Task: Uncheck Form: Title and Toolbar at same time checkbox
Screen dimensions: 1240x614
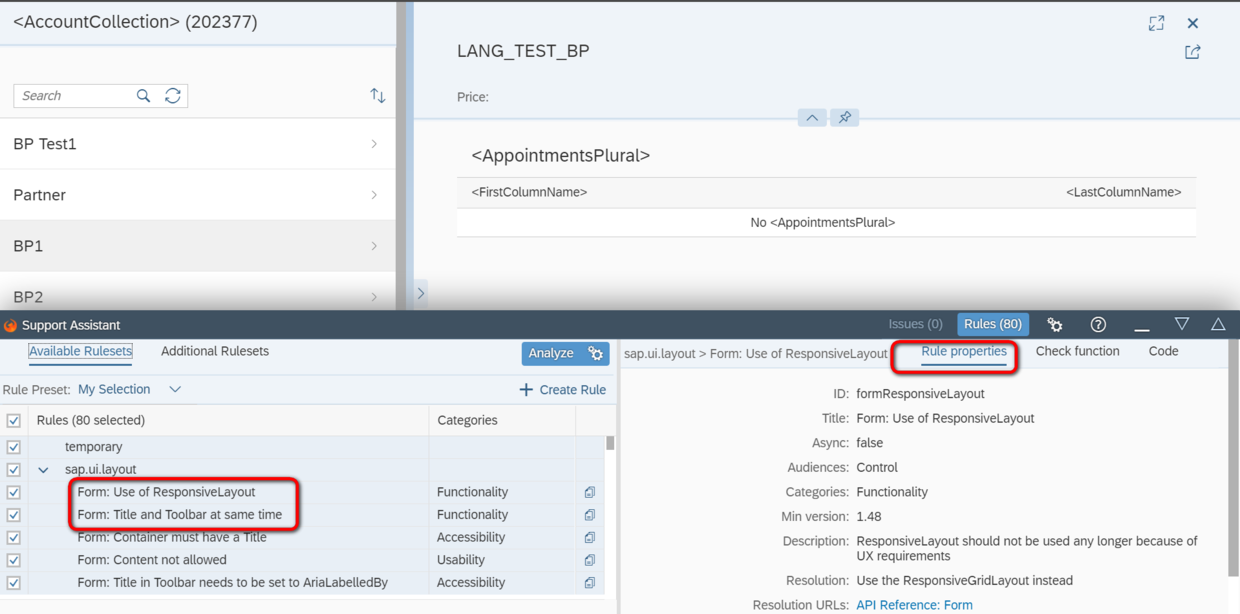Action: (14, 515)
